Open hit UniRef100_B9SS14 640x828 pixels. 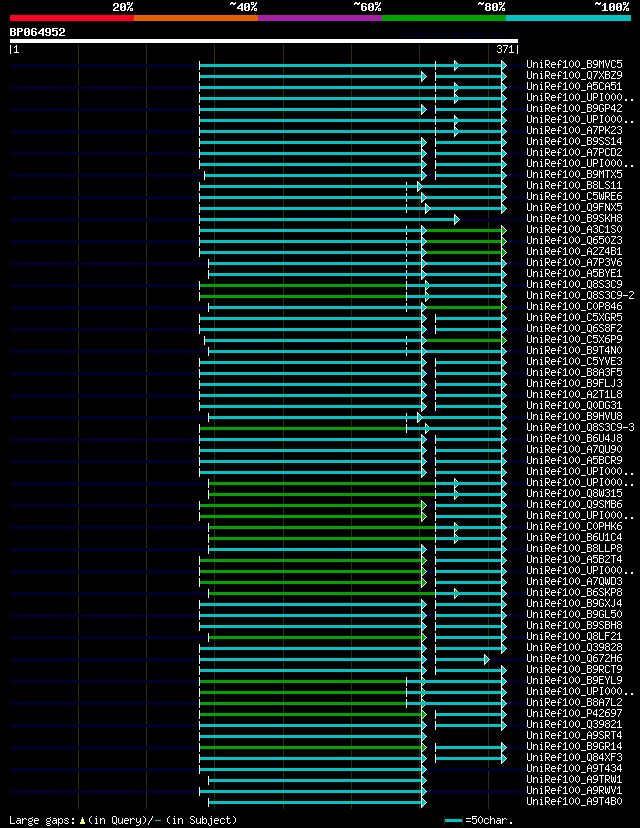pyautogui.click(x=575, y=142)
